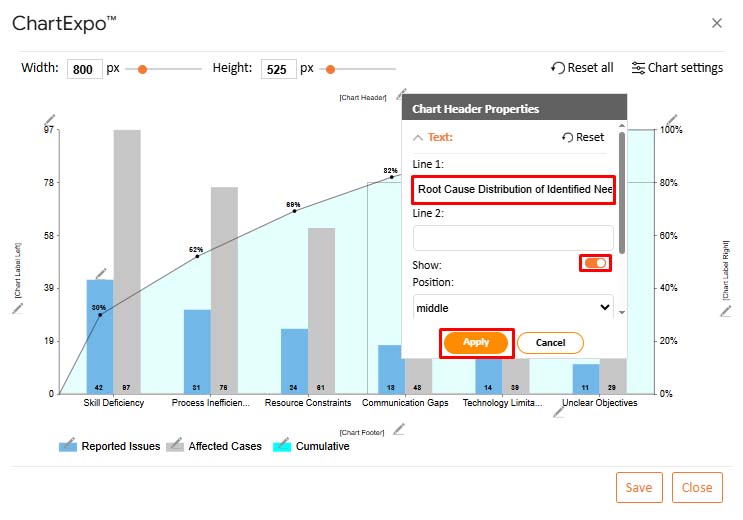743x520 pixels.
Task: Reset the Text properties
Action: click(583, 137)
